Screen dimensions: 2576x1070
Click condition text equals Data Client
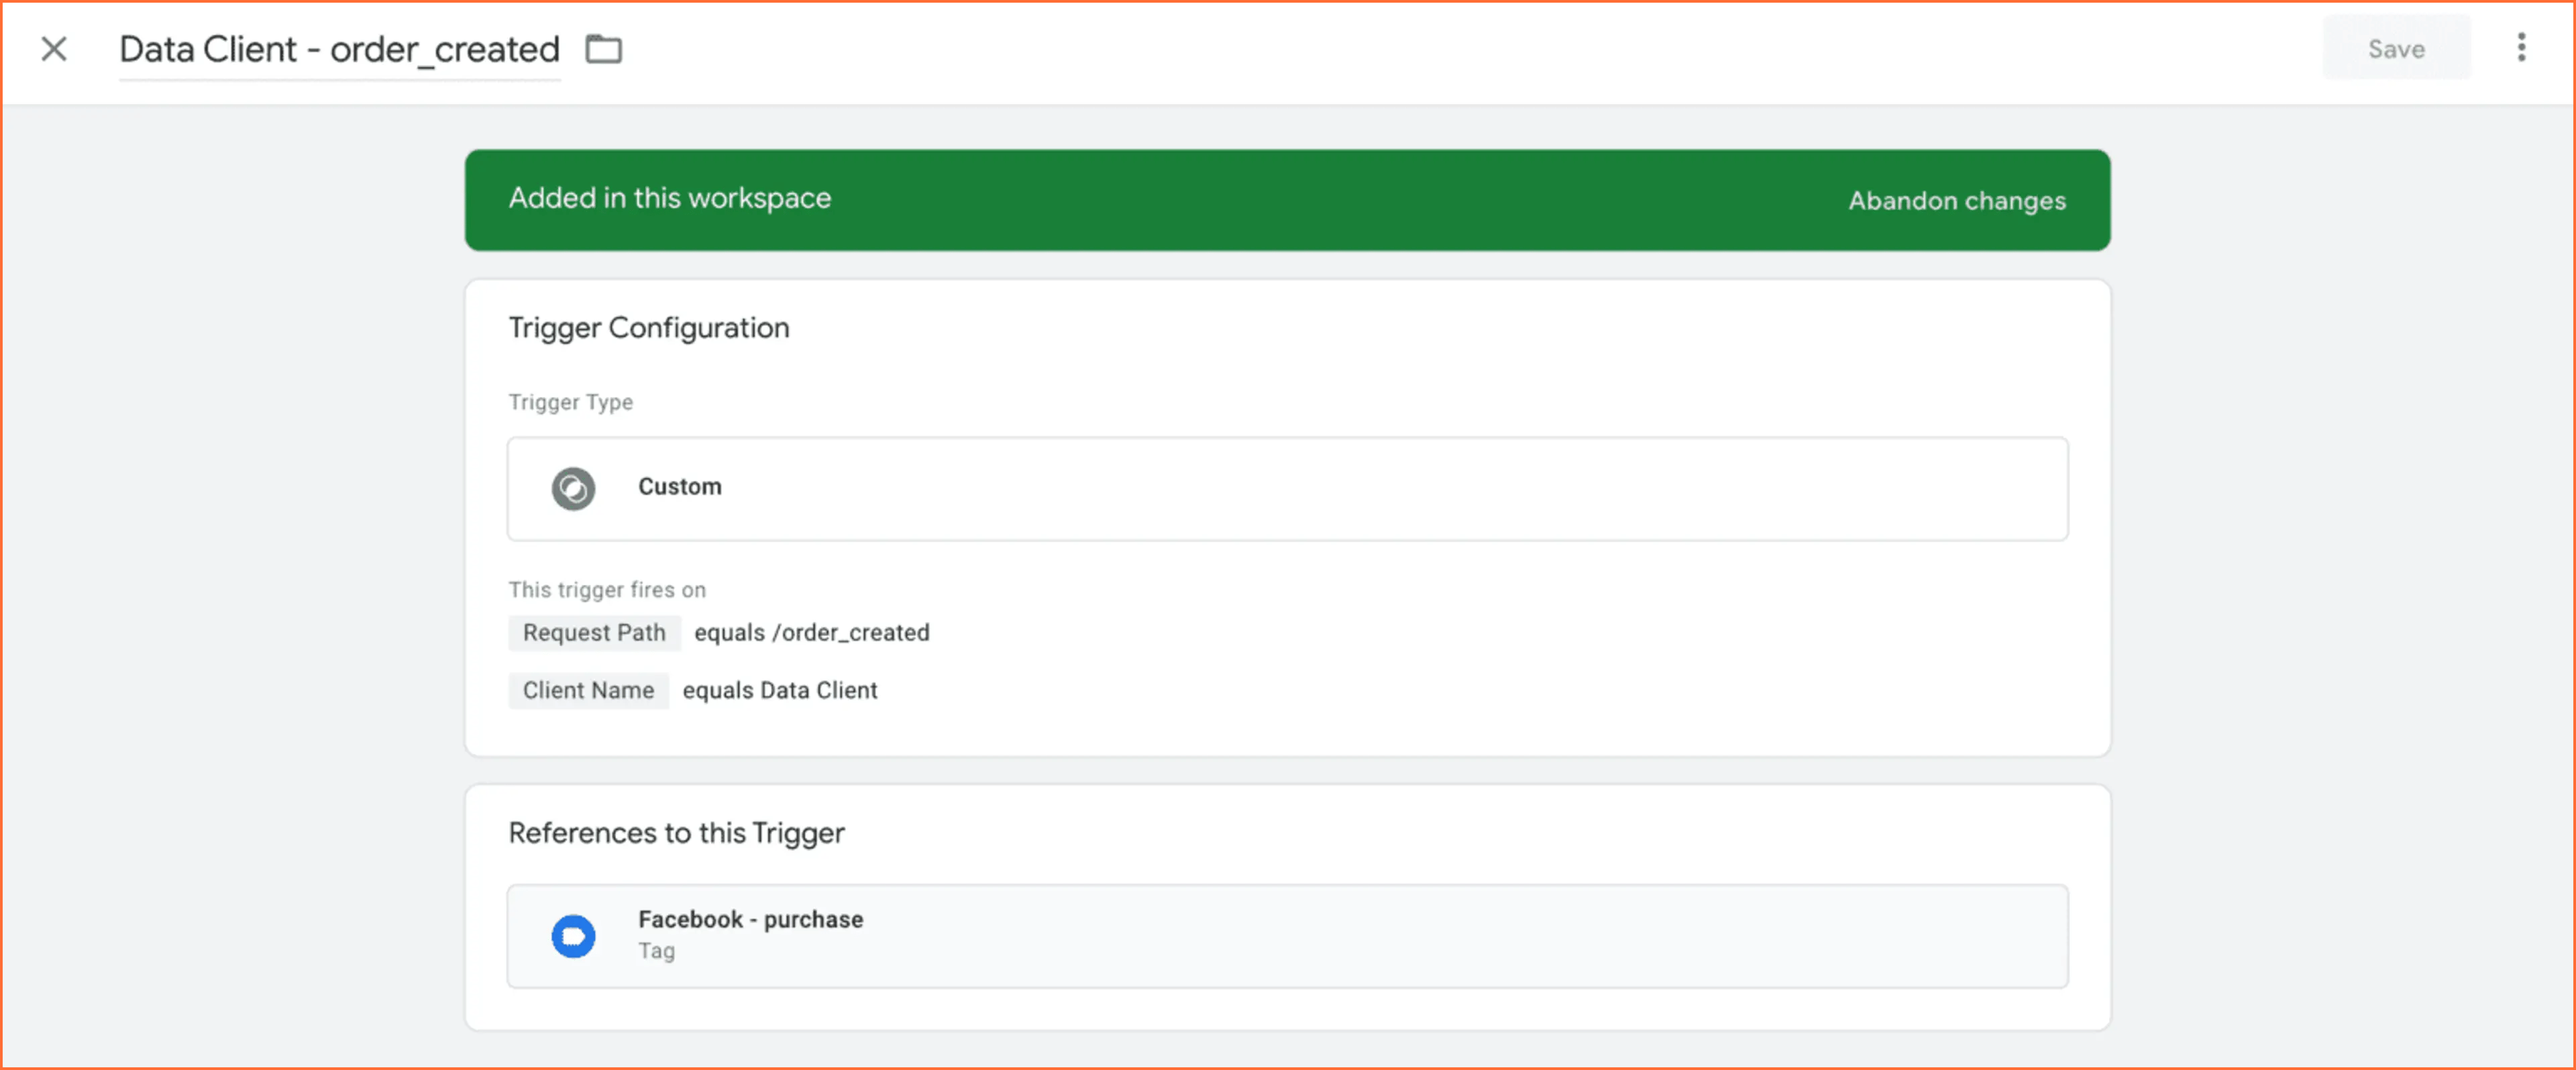[780, 690]
